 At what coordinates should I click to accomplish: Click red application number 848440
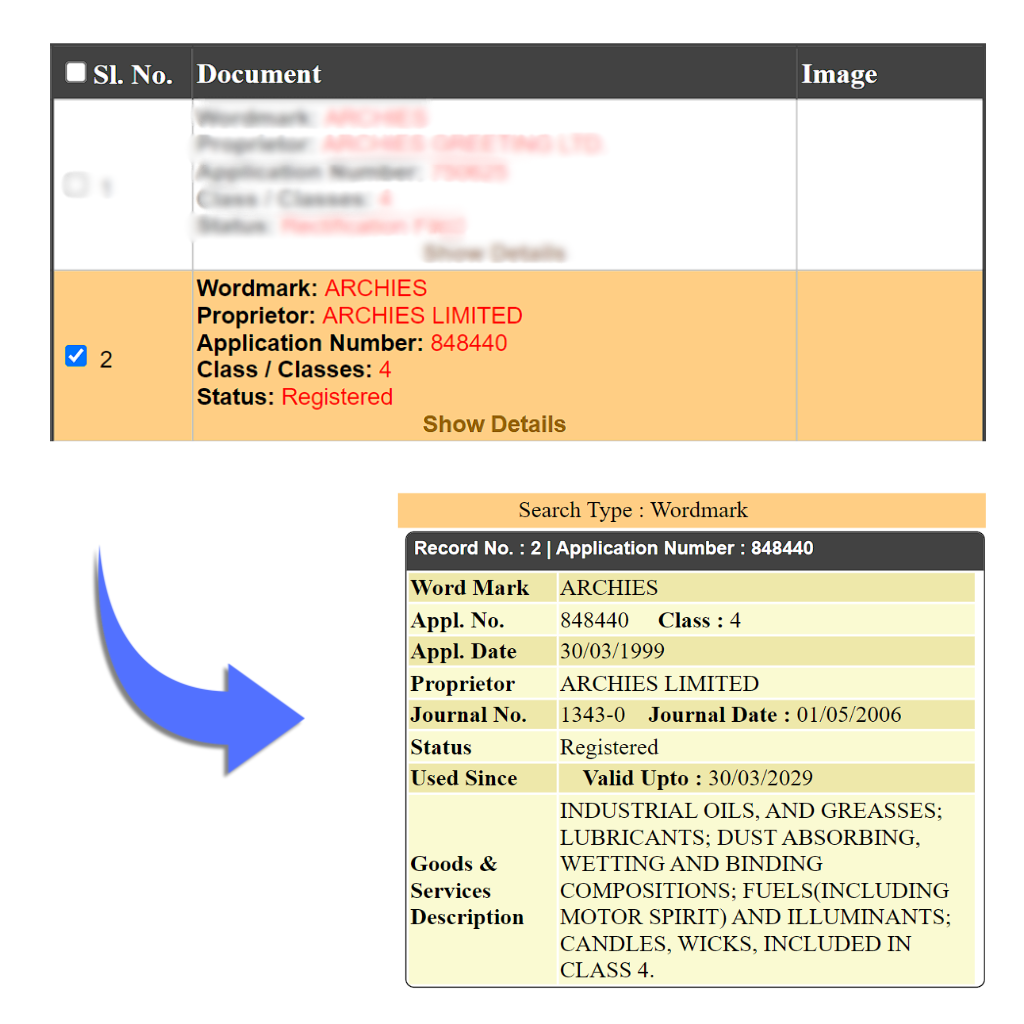[x=469, y=343]
